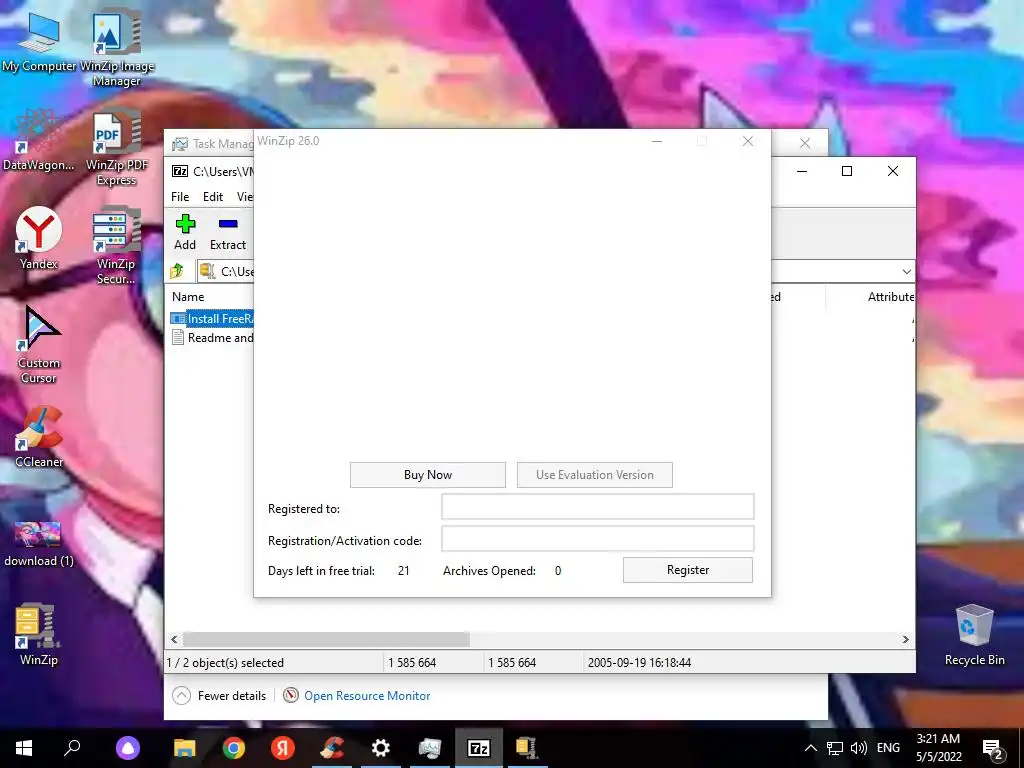
Task: Select the Install FreeR... file row
Action: coord(212,319)
